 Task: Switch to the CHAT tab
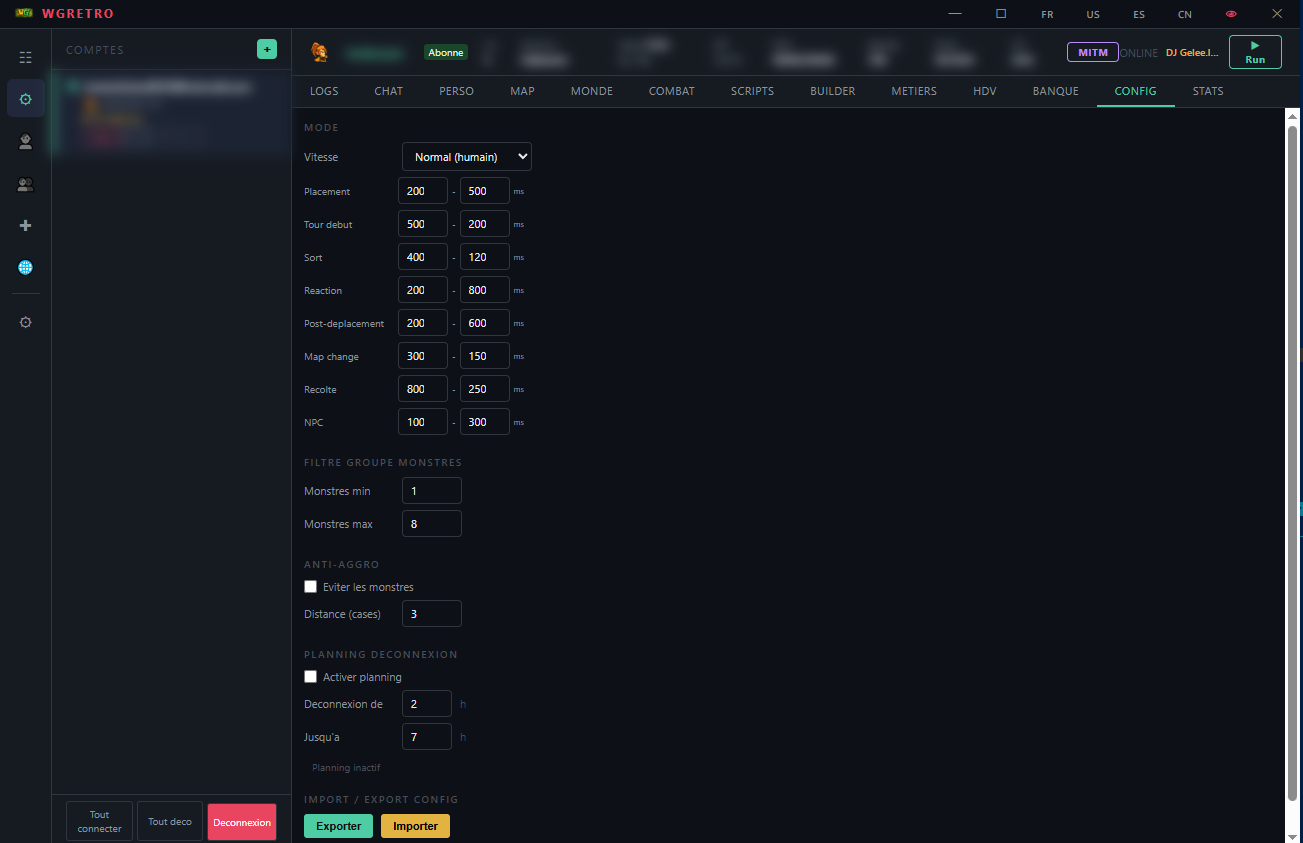coord(389,91)
